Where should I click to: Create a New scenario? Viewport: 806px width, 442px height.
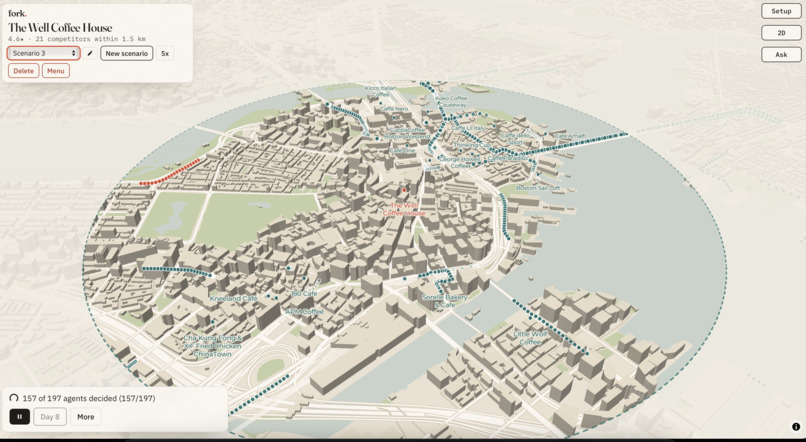(126, 53)
